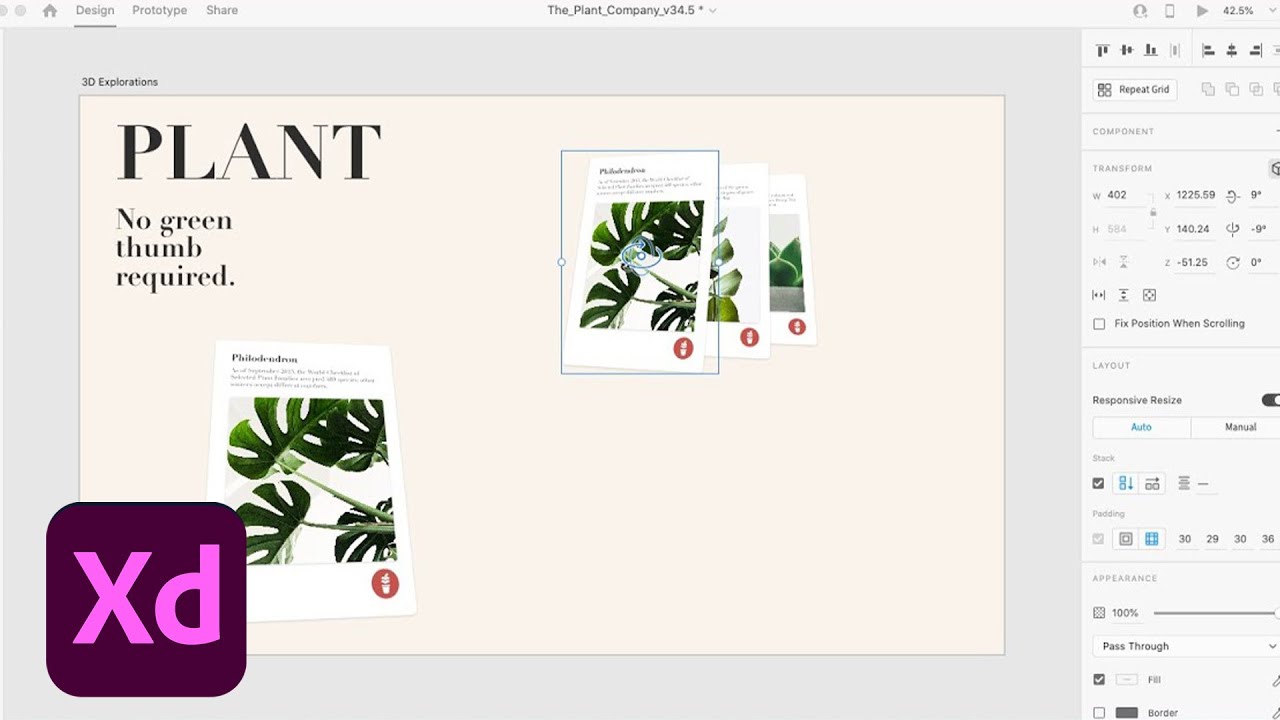
Task: Set stack direction to vertical
Action: [x=1126, y=483]
